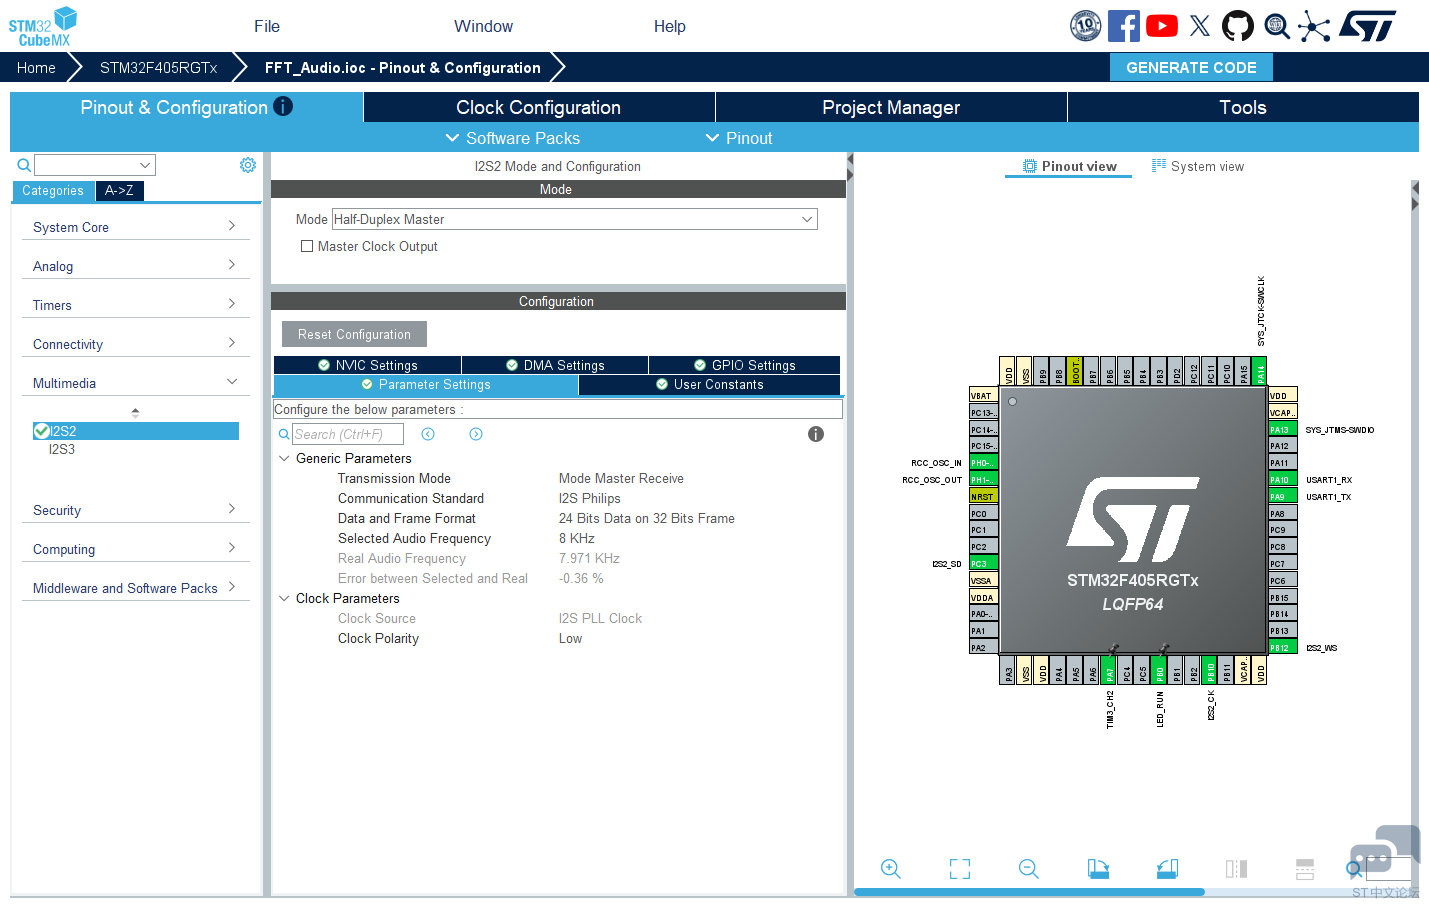Viewport: 1429px width, 908px height.
Task: Click the parameter search magnifier icon
Action: 284,434
